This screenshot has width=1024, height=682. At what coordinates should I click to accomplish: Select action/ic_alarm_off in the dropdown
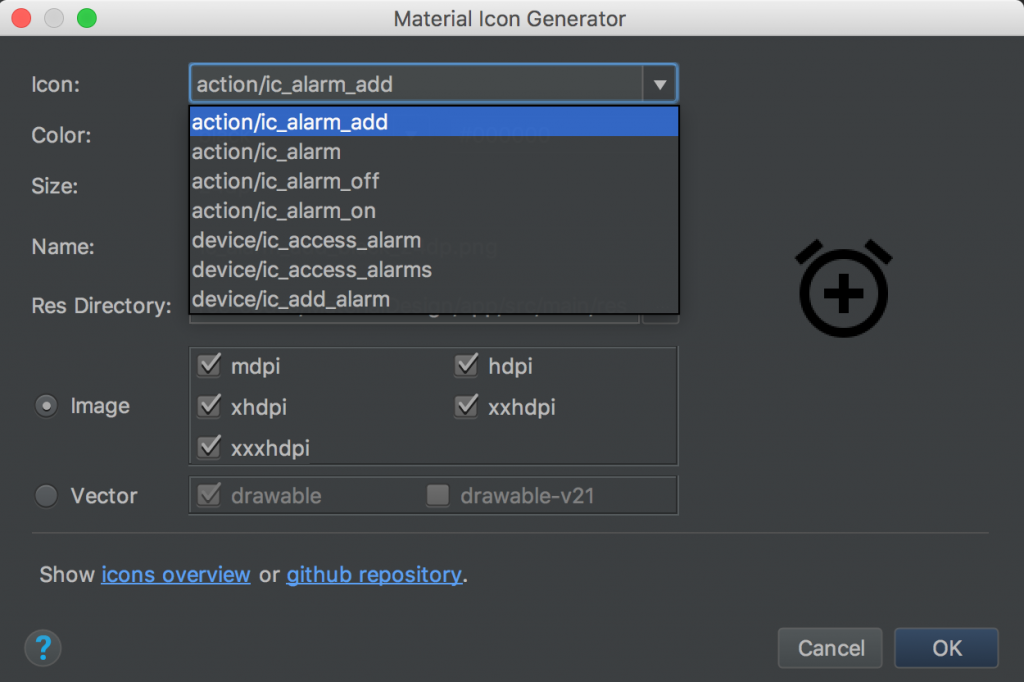tap(286, 182)
